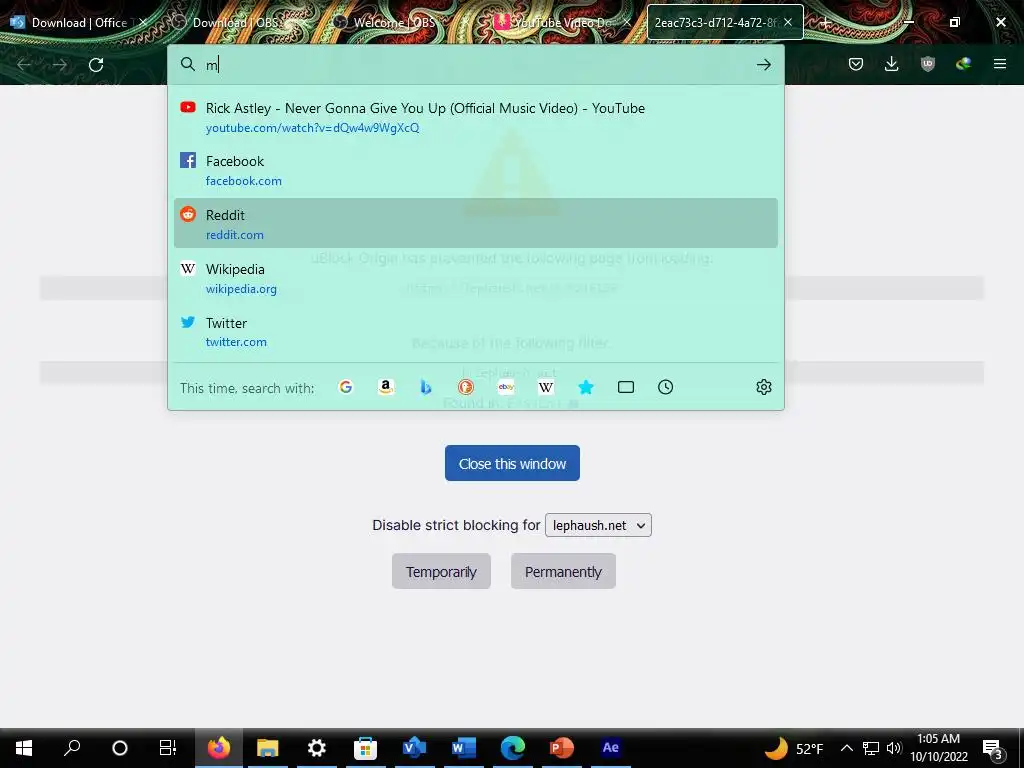Open Microsoft Store from taskbar
The height and width of the screenshot is (768, 1024).
(366, 748)
